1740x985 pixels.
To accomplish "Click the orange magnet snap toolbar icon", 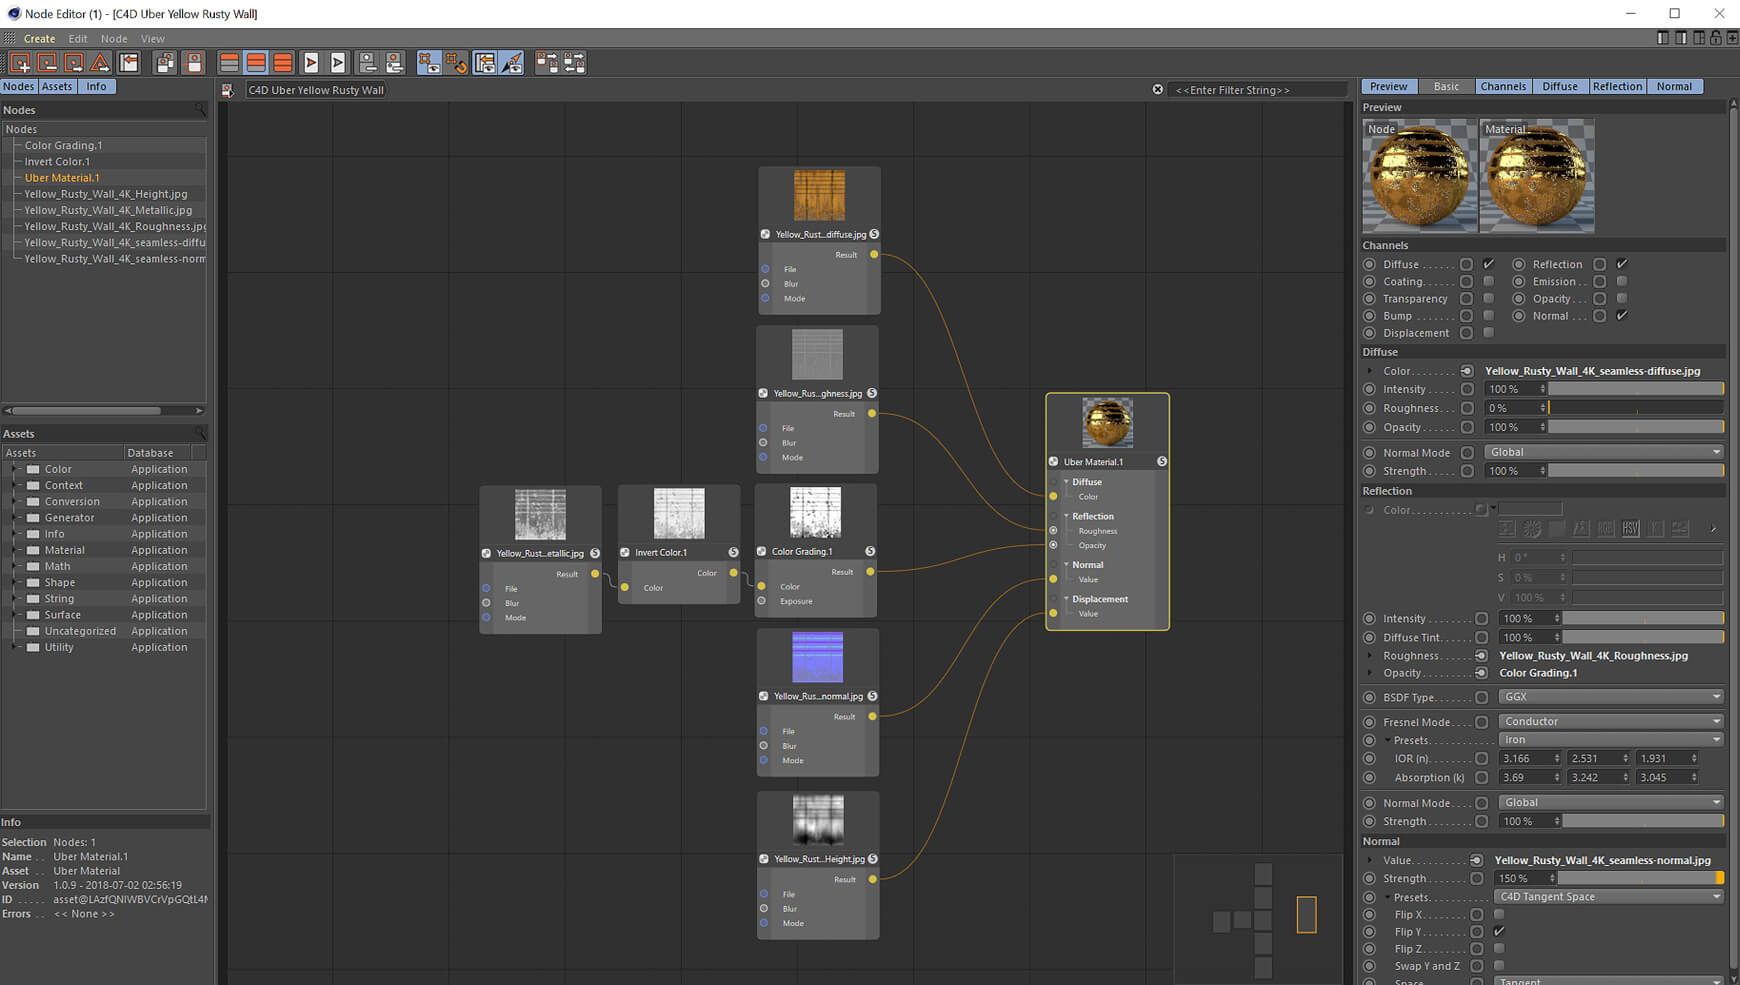I will click(x=457, y=63).
